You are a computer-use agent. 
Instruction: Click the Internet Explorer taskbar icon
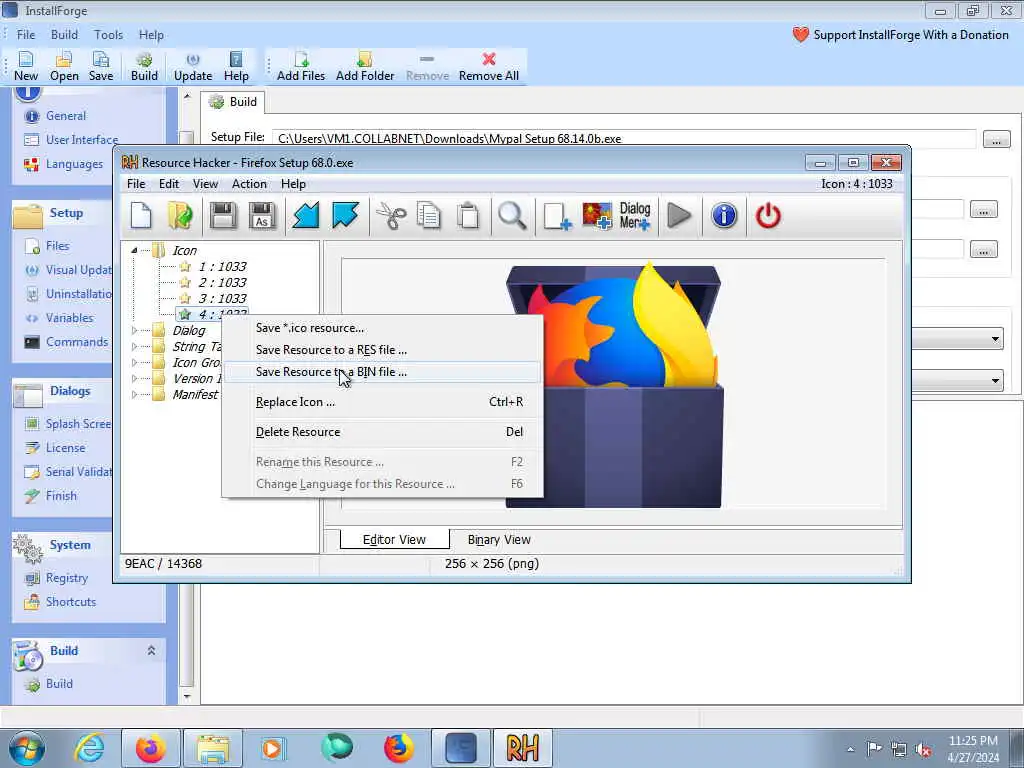(x=88, y=748)
